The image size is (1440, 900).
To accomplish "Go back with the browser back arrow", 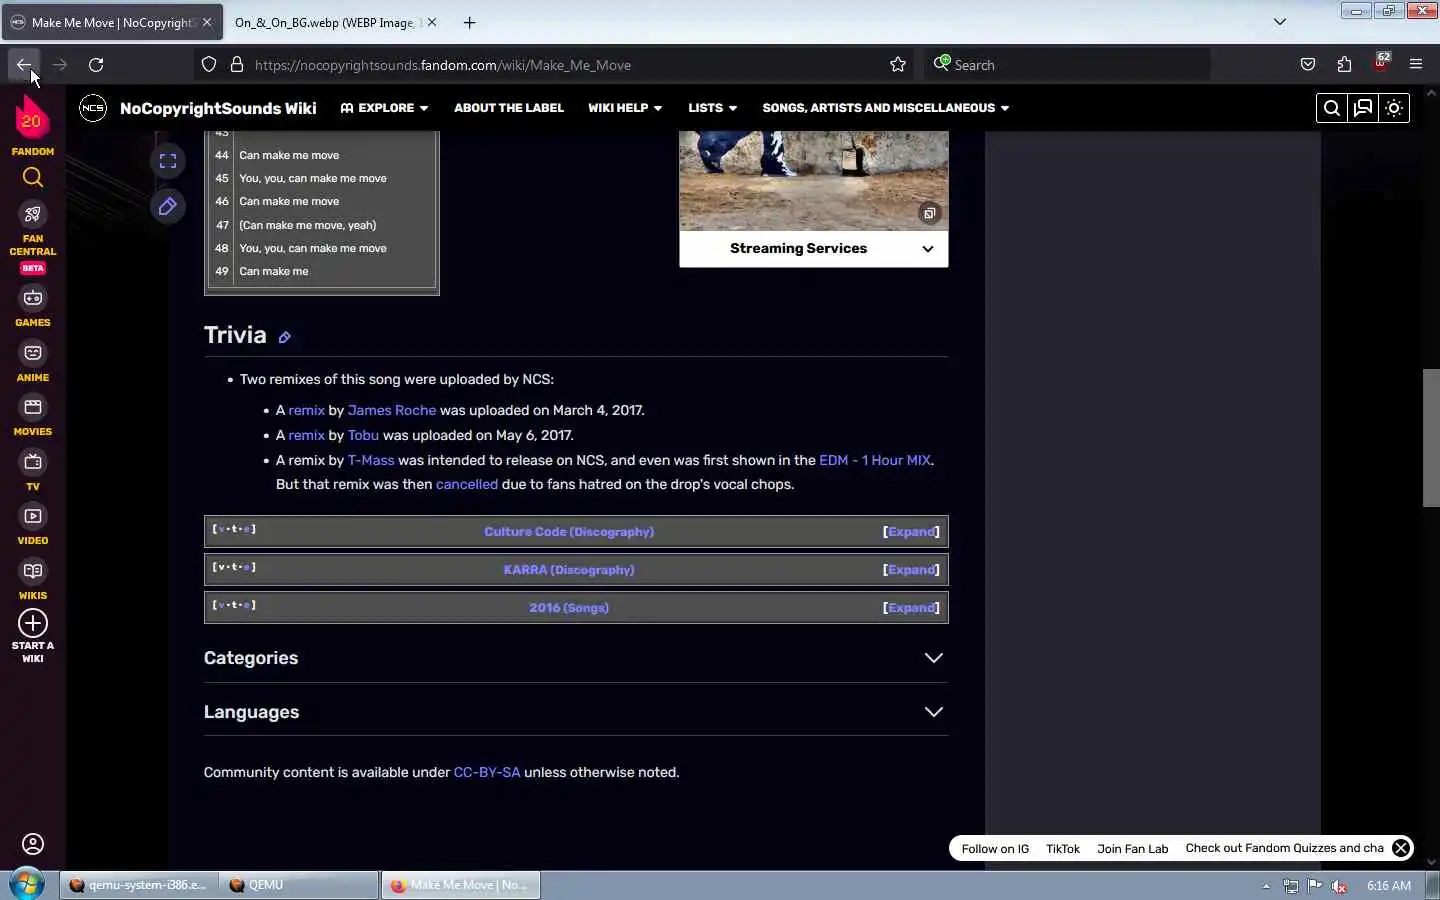I will pyautogui.click(x=24, y=64).
